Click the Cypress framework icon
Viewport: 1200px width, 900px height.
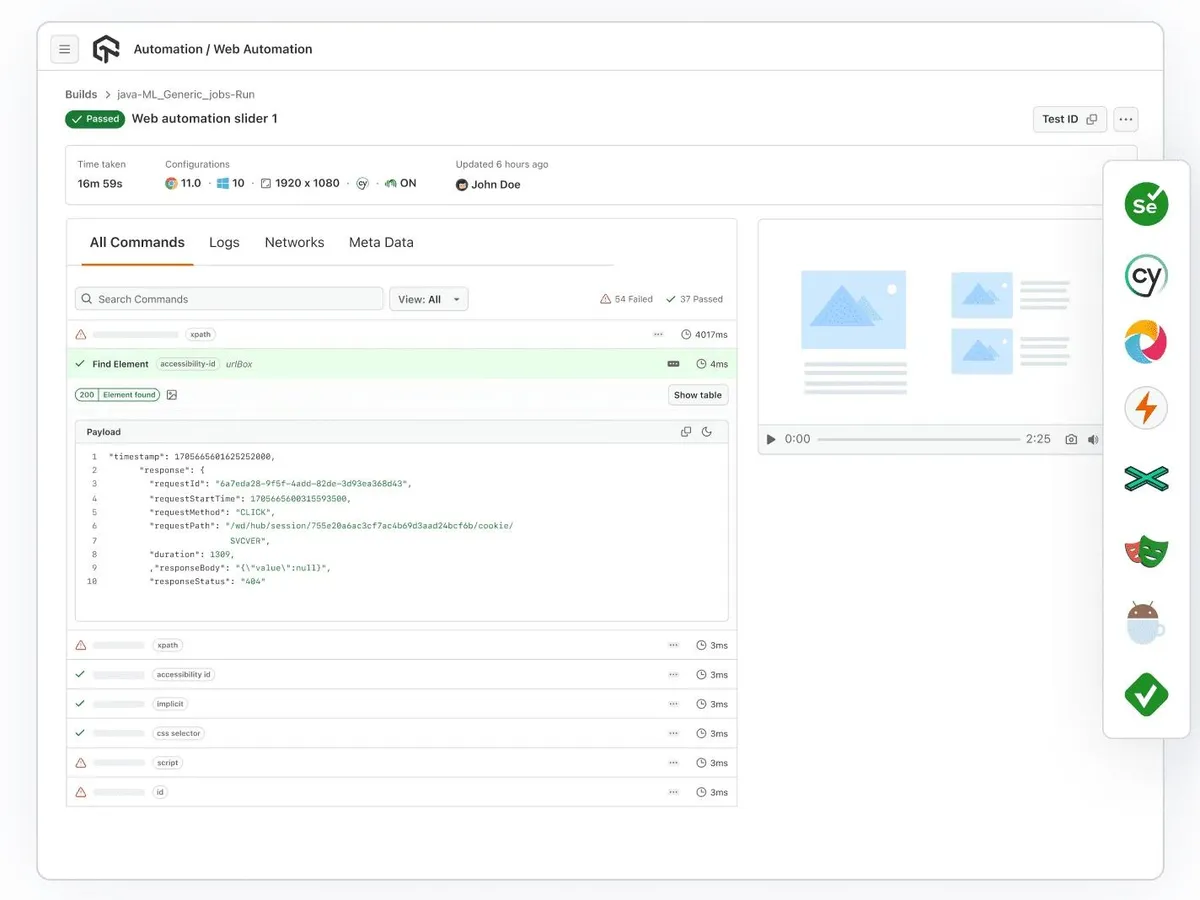pos(1146,275)
